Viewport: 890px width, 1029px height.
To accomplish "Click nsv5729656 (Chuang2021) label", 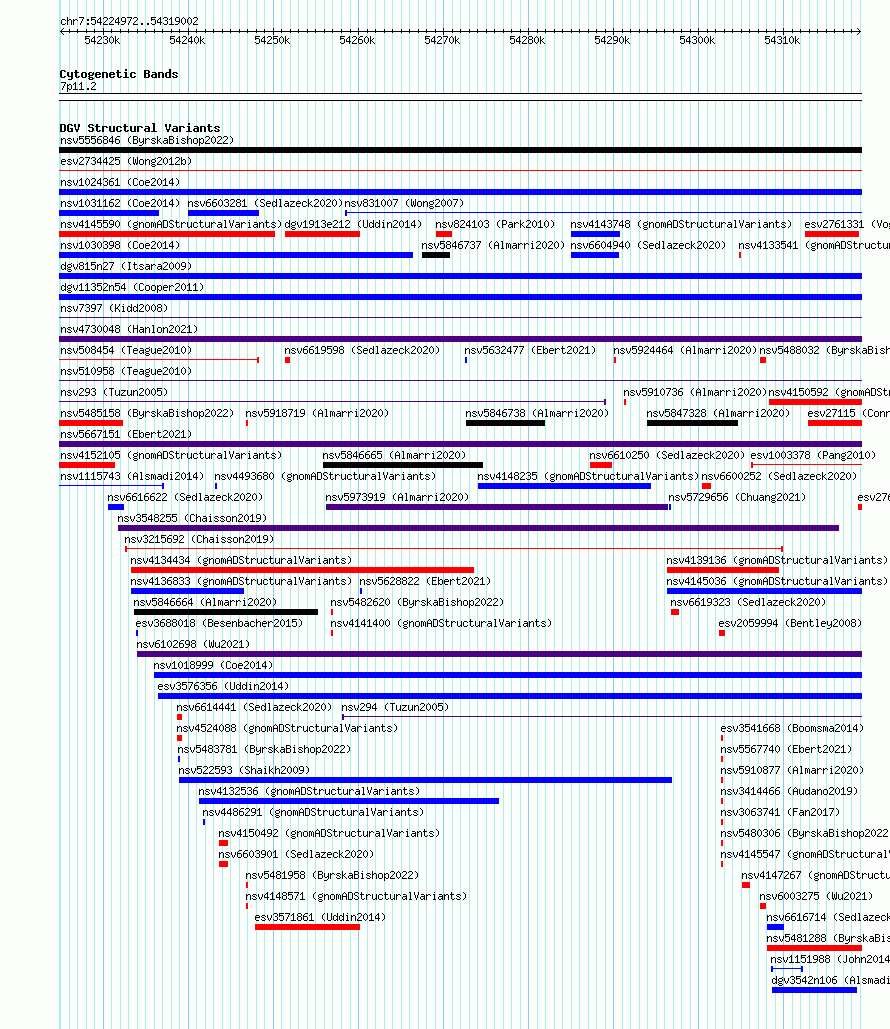I will [x=737, y=497].
